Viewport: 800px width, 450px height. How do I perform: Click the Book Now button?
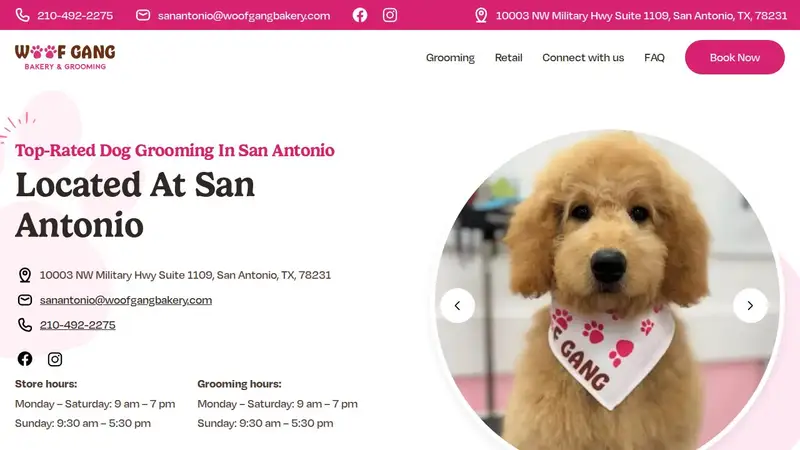(735, 57)
